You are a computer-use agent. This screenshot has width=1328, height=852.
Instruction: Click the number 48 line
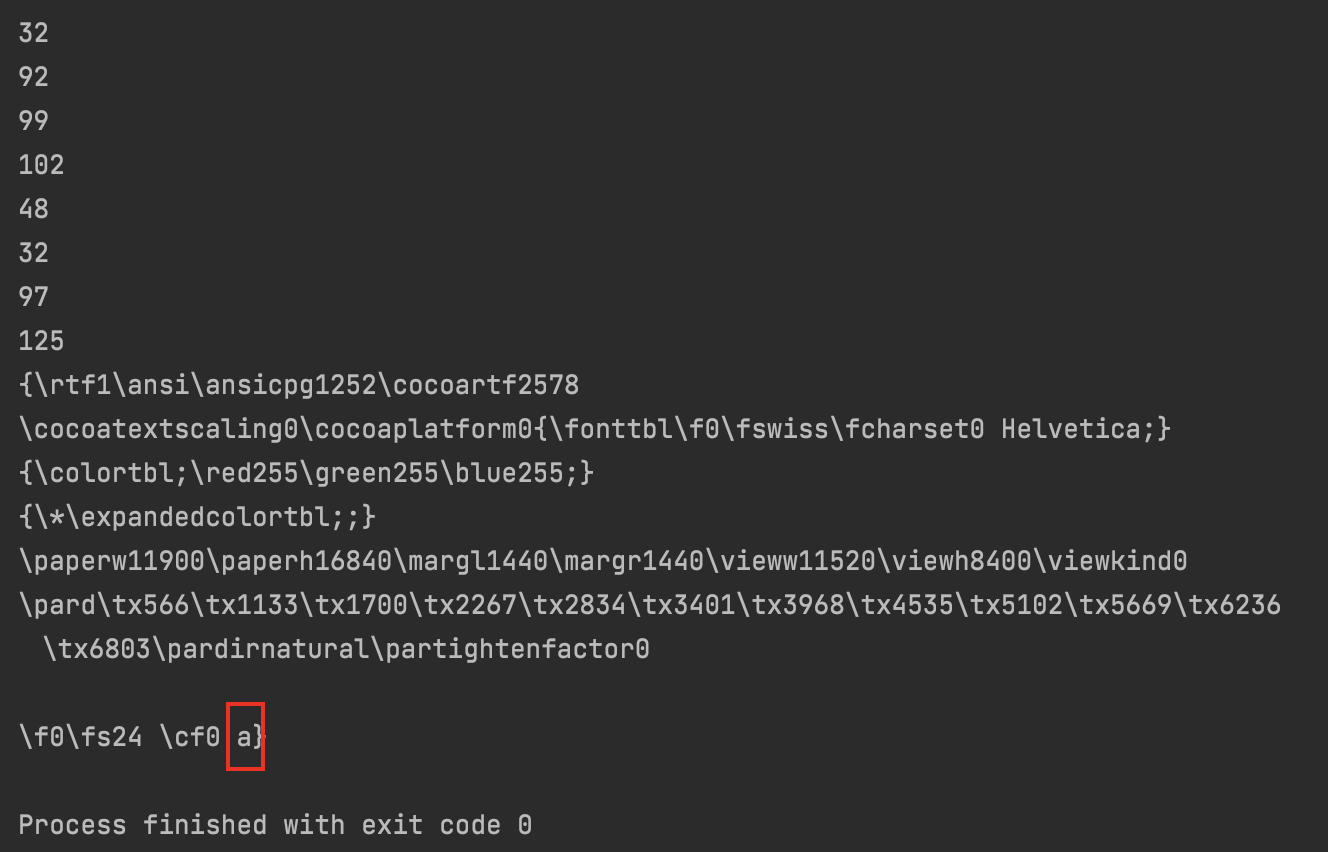(33, 209)
